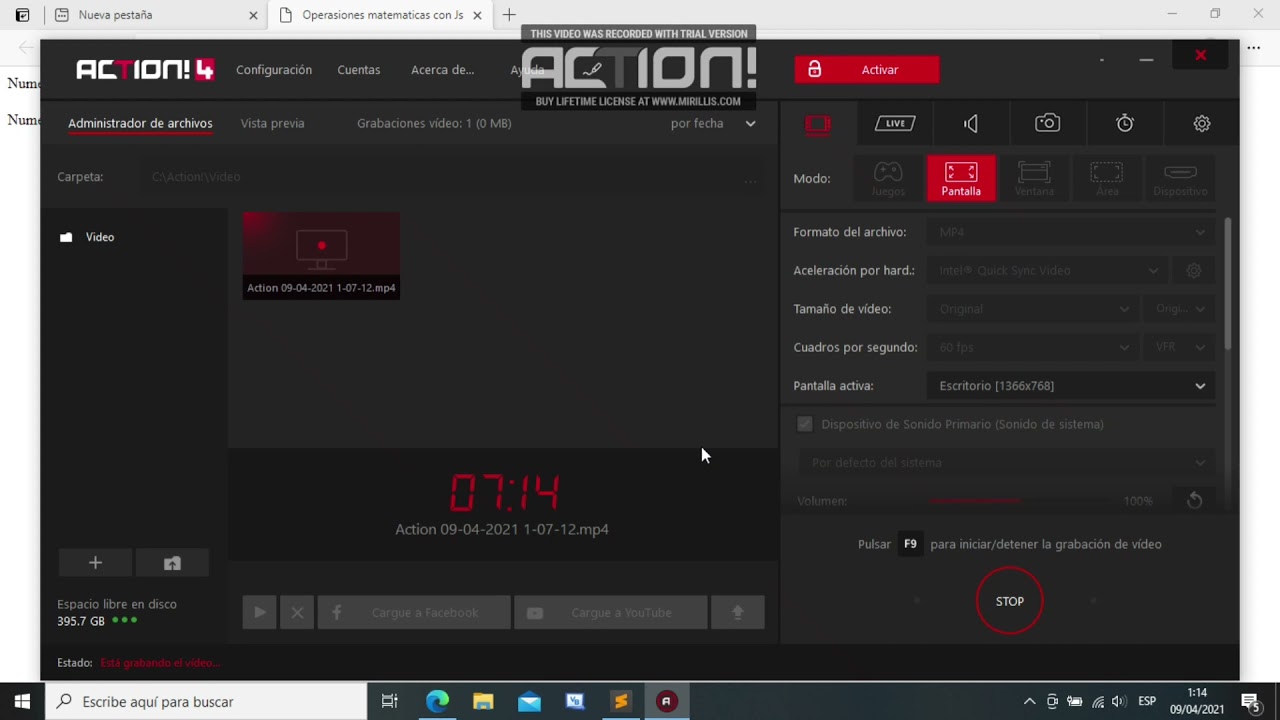
Task: Stop recording with the STOP button
Action: (1010, 601)
